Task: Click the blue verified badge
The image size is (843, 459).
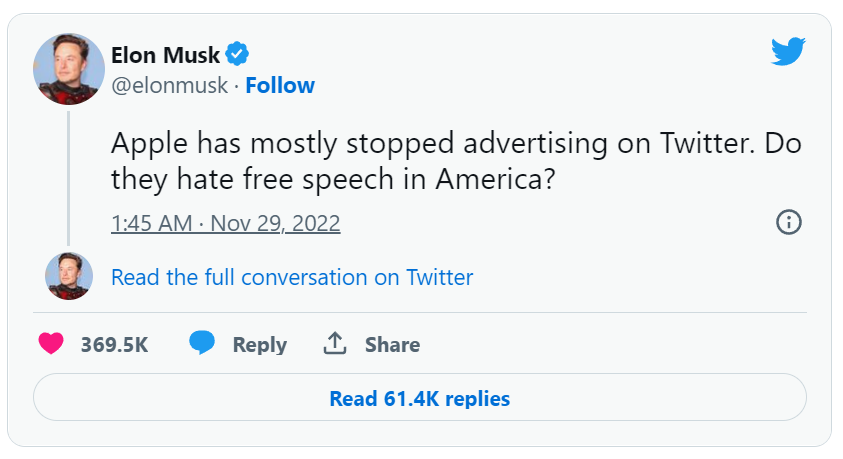Action: click(x=238, y=53)
